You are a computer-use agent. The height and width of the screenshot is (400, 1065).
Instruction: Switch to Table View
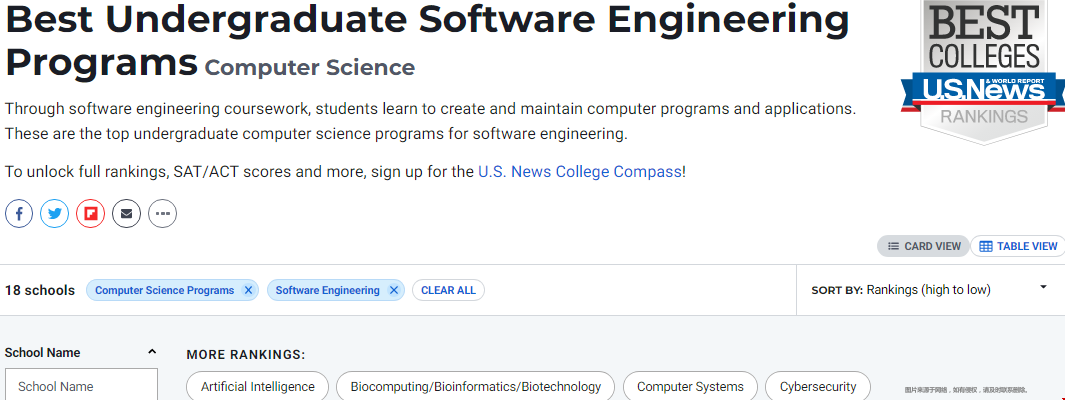point(1017,247)
